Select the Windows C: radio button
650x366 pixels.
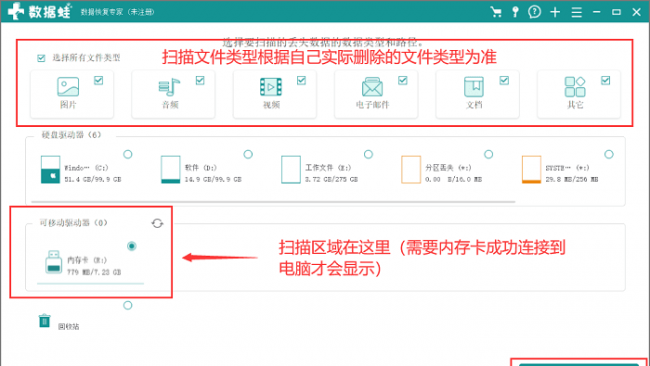(128, 154)
